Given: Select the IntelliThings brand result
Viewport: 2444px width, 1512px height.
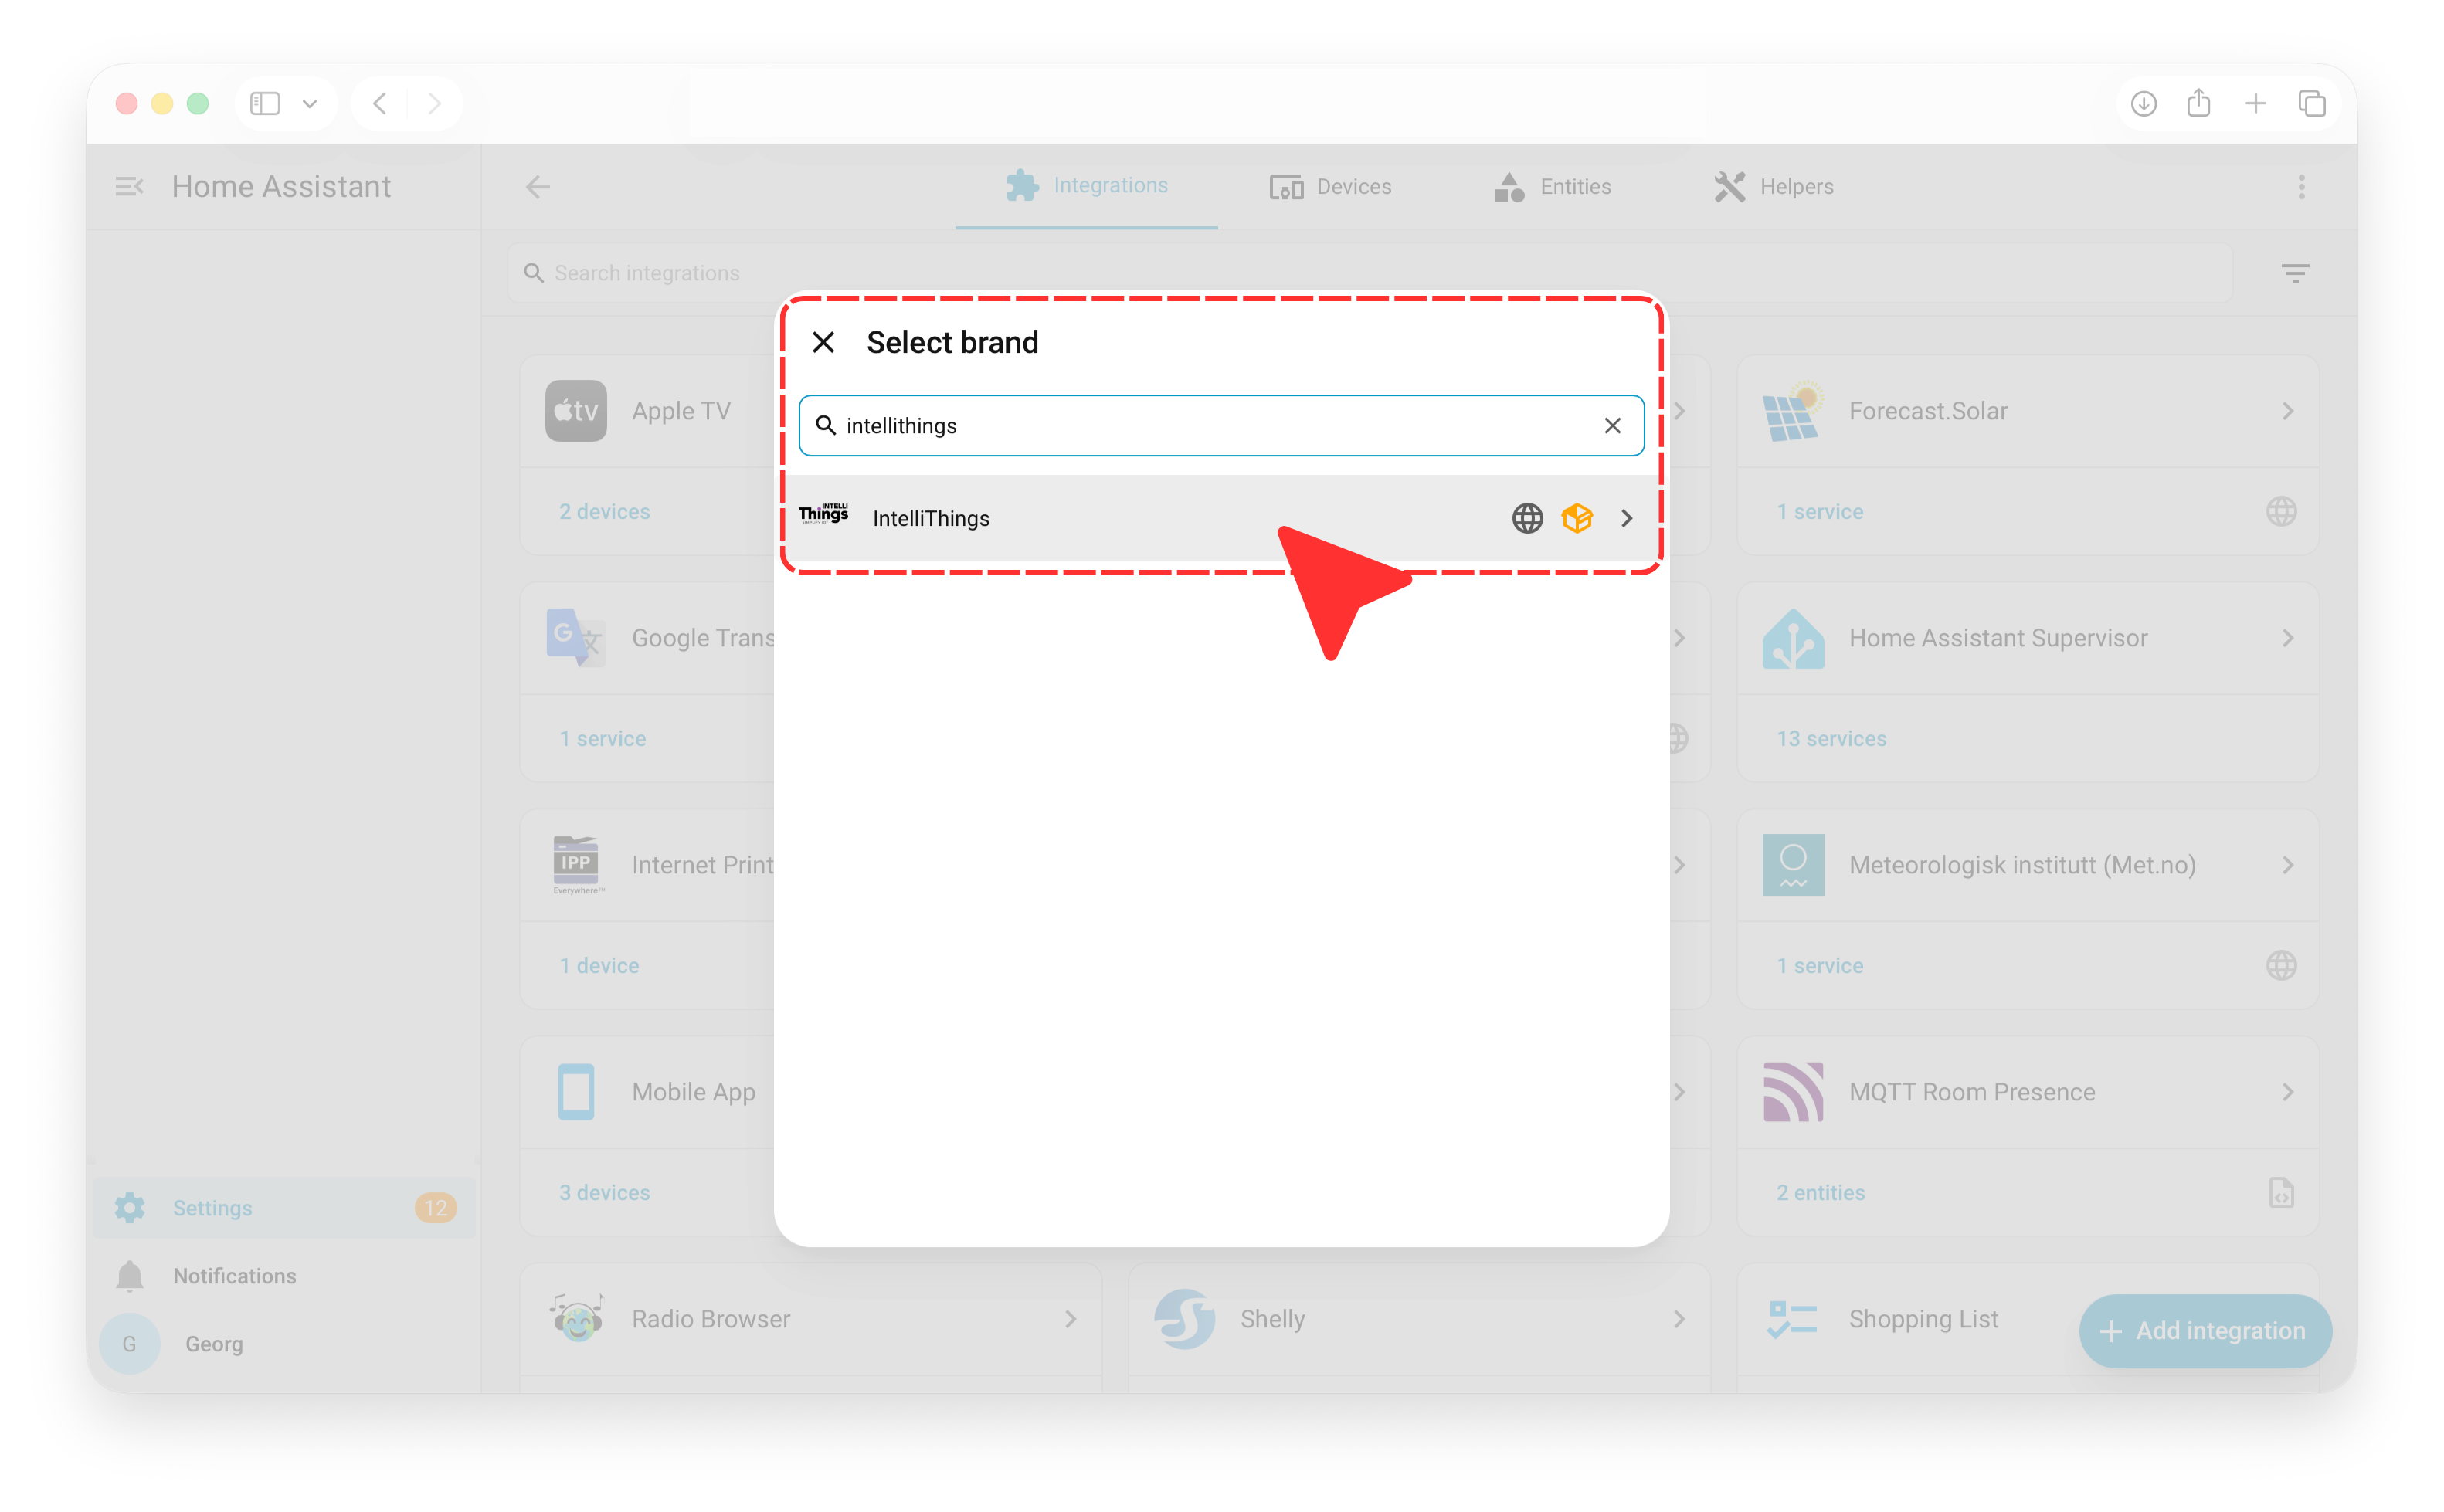Looking at the screenshot, I should click(x=1221, y=518).
